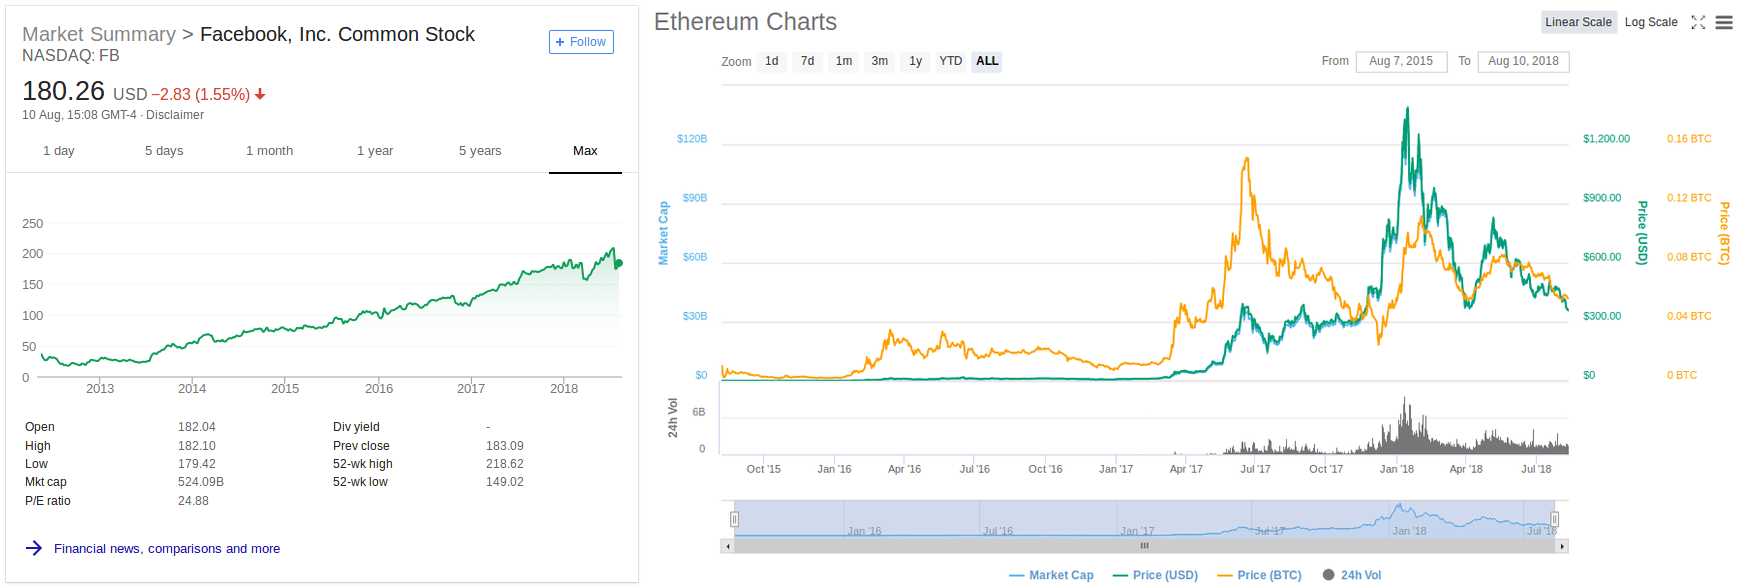Set Ethereum chart zoom to YTD
This screenshot has width=1743, height=586.
pos(951,61)
